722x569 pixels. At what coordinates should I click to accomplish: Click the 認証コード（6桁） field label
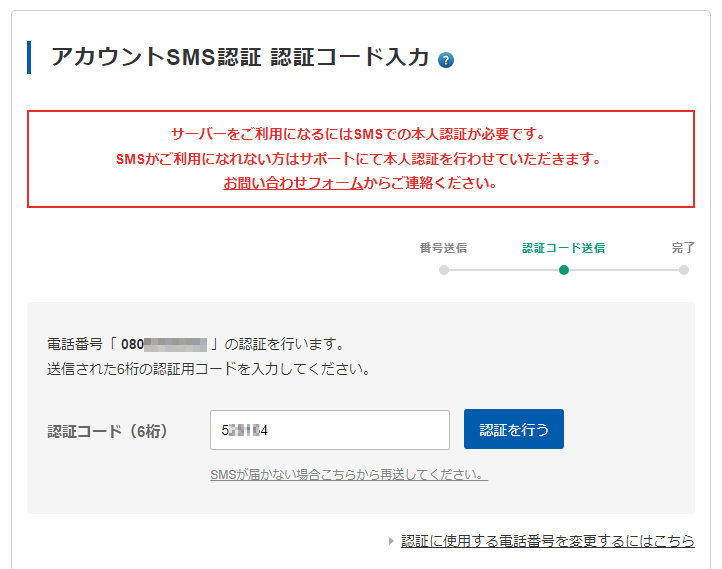tap(107, 431)
